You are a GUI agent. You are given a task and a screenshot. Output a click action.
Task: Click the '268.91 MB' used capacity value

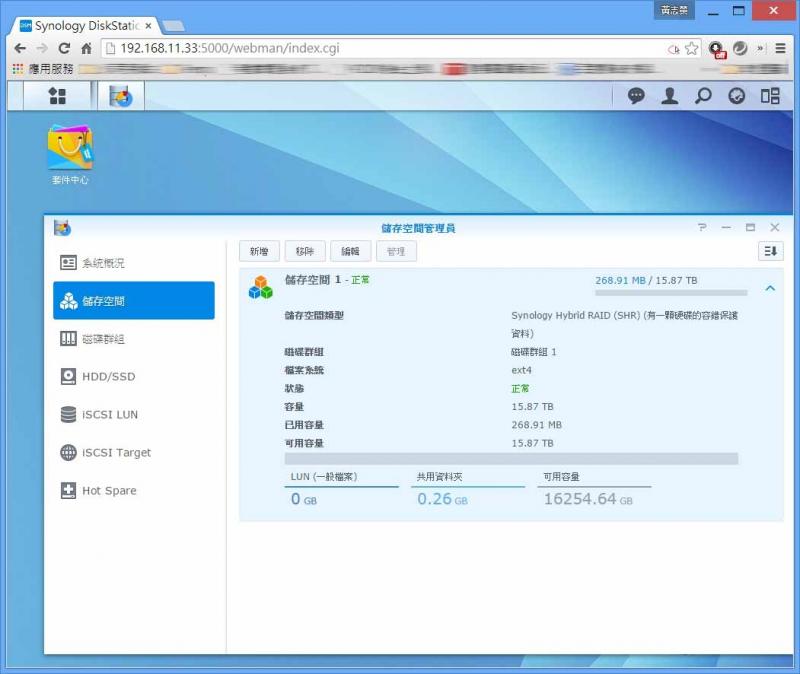coord(536,425)
